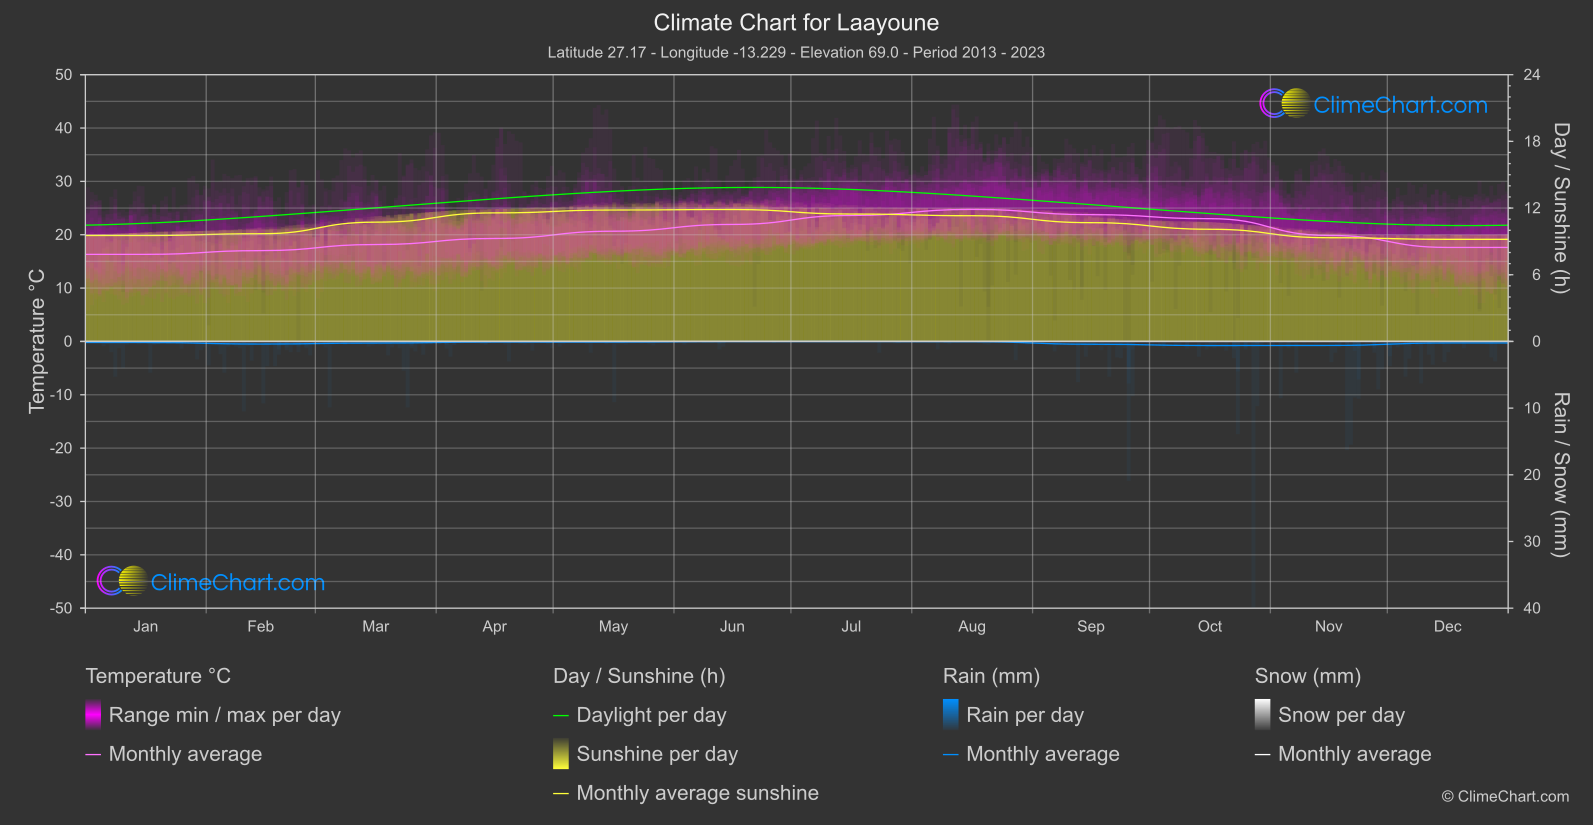1593x825 pixels.
Task: Click the snow 'Monthly average' legend entry
Action: [1343, 754]
